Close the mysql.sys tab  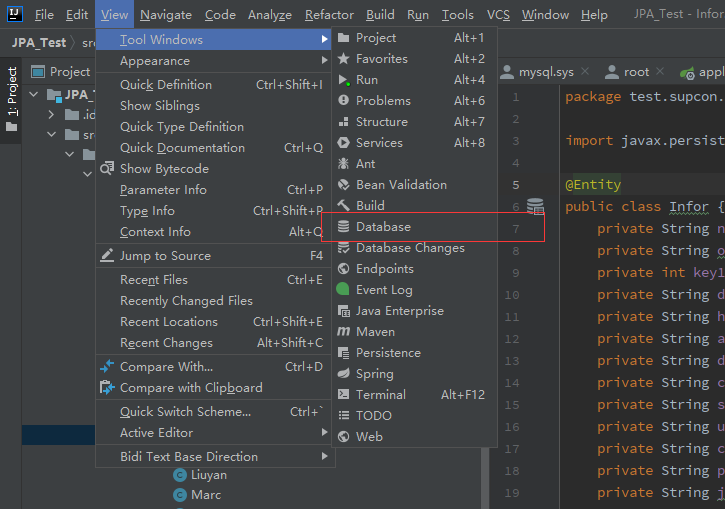pos(585,72)
